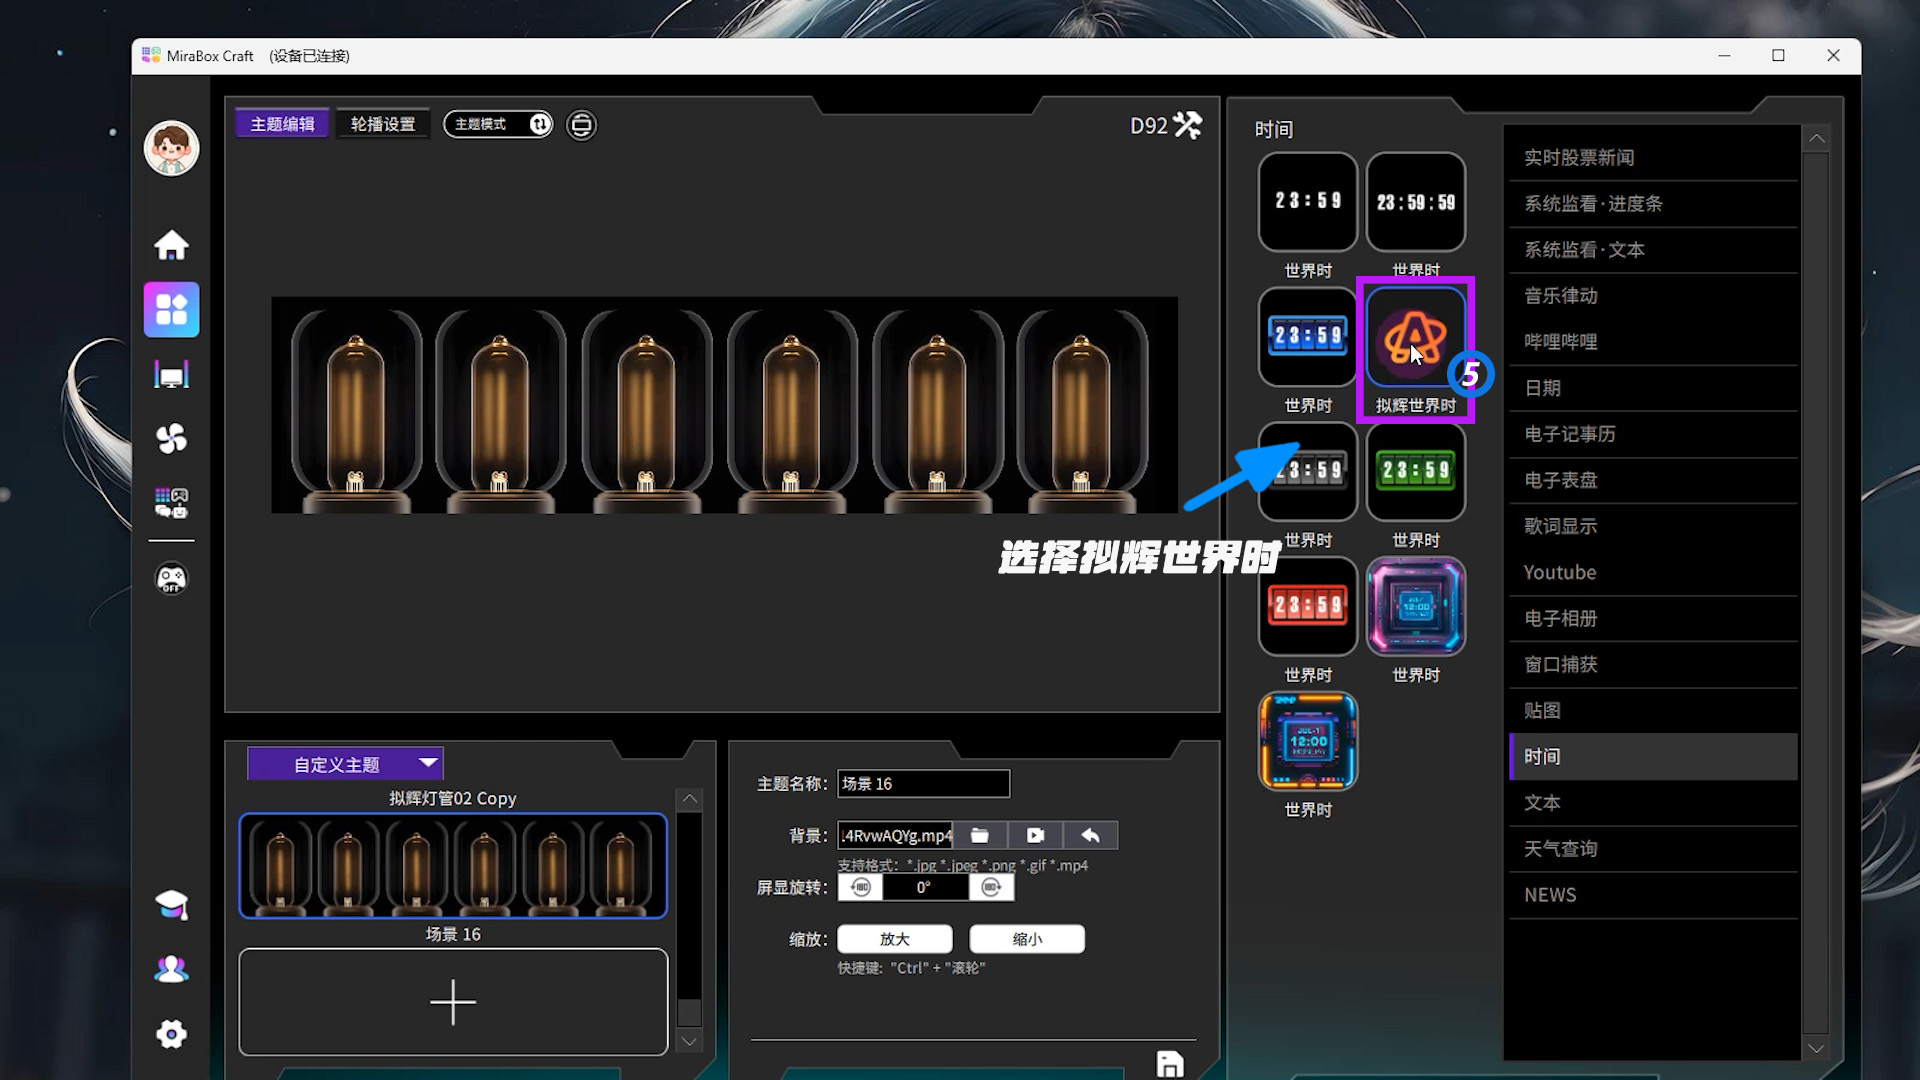Open settings gear in sidebar
This screenshot has height=1080, width=1920.
(x=171, y=1034)
